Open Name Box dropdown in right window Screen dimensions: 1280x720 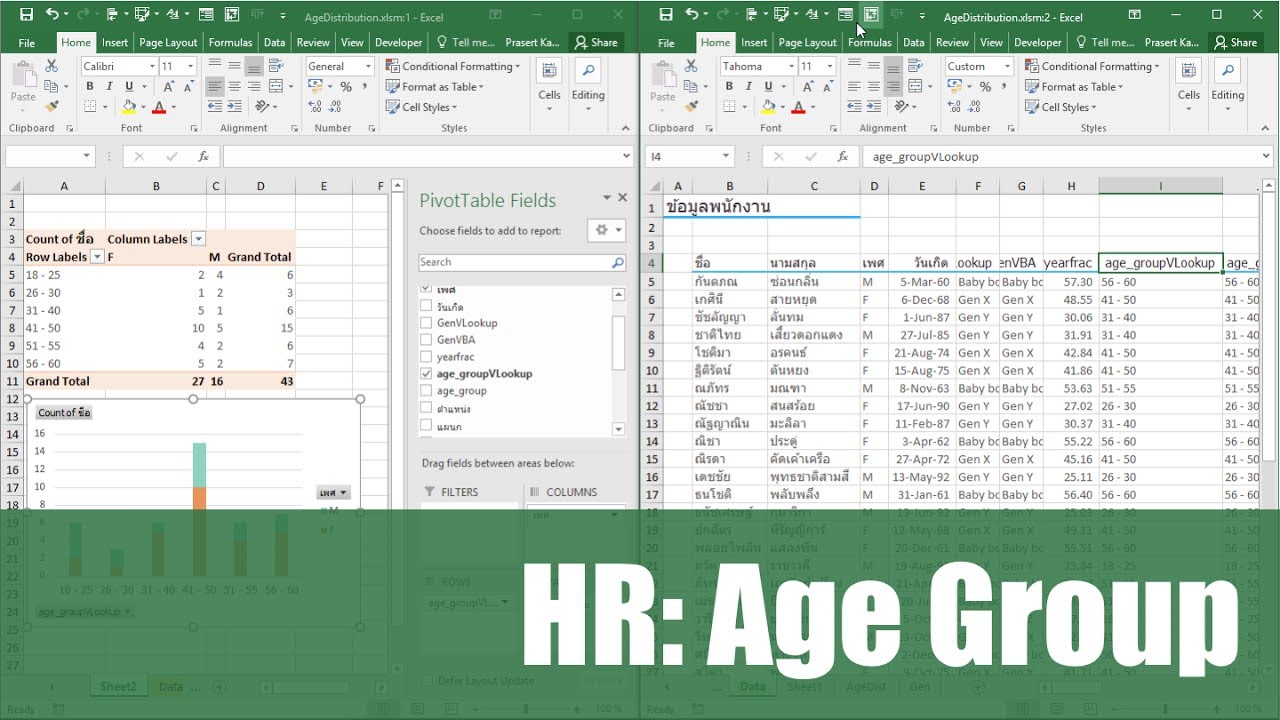click(726, 157)
